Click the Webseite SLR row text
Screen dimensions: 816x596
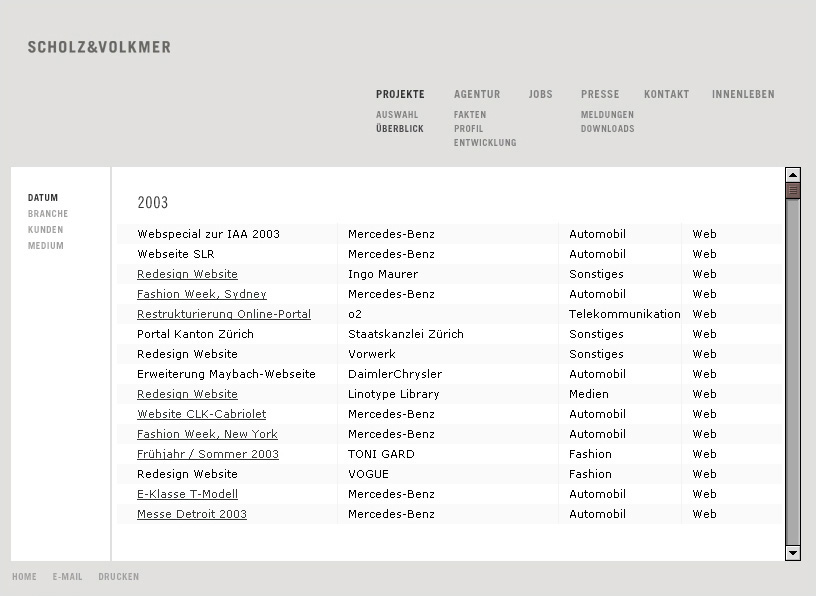pyautogui.click(x=175, y=254)
